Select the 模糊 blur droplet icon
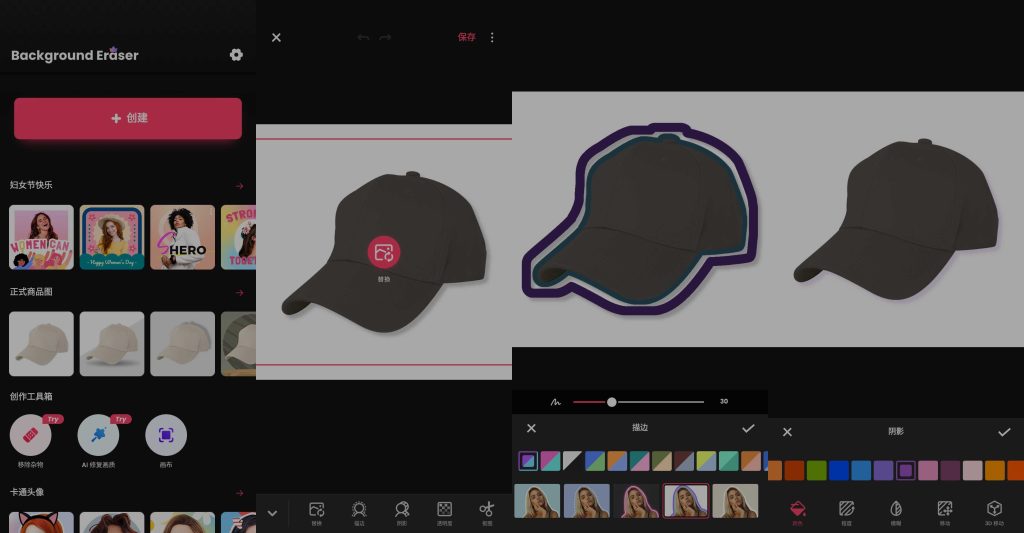Screen dimensions: 1024x533 point(896,509)
